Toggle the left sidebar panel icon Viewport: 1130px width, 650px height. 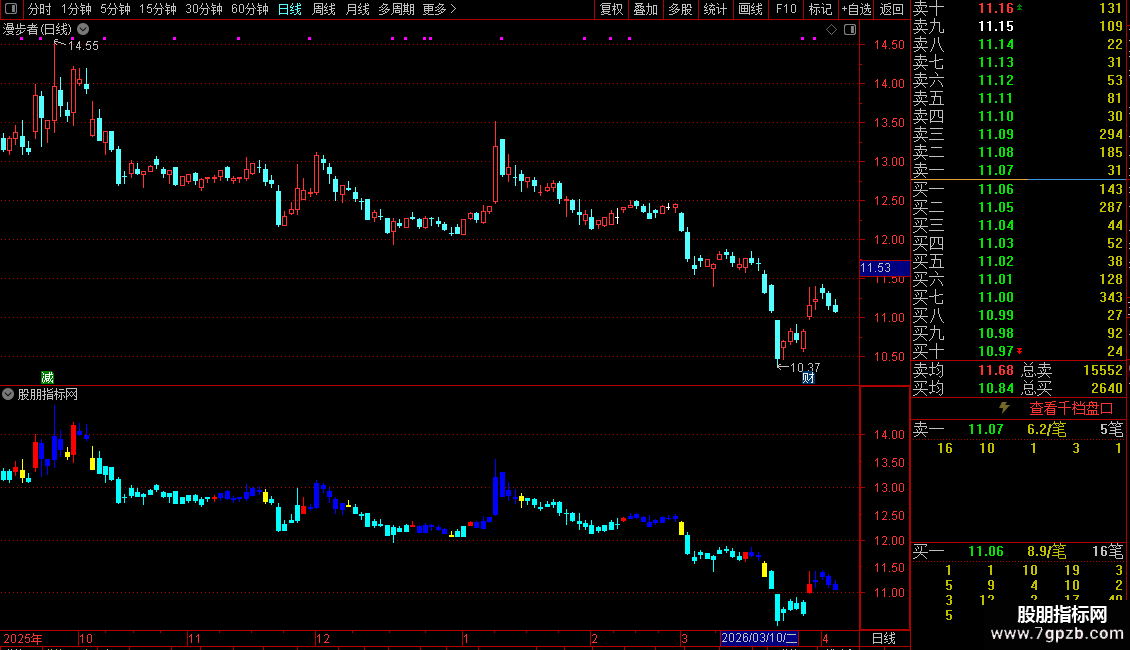click(x=11, y=9)
